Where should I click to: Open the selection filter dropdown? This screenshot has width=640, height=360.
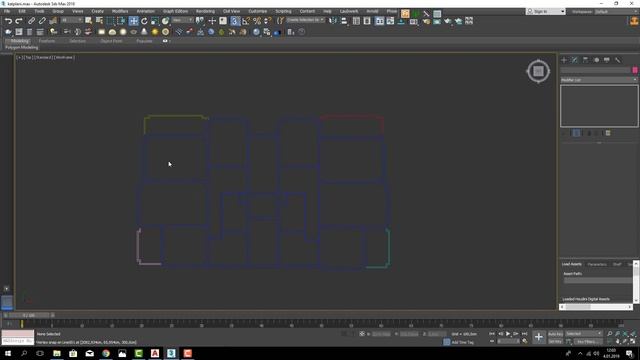(x=72, y=20)
